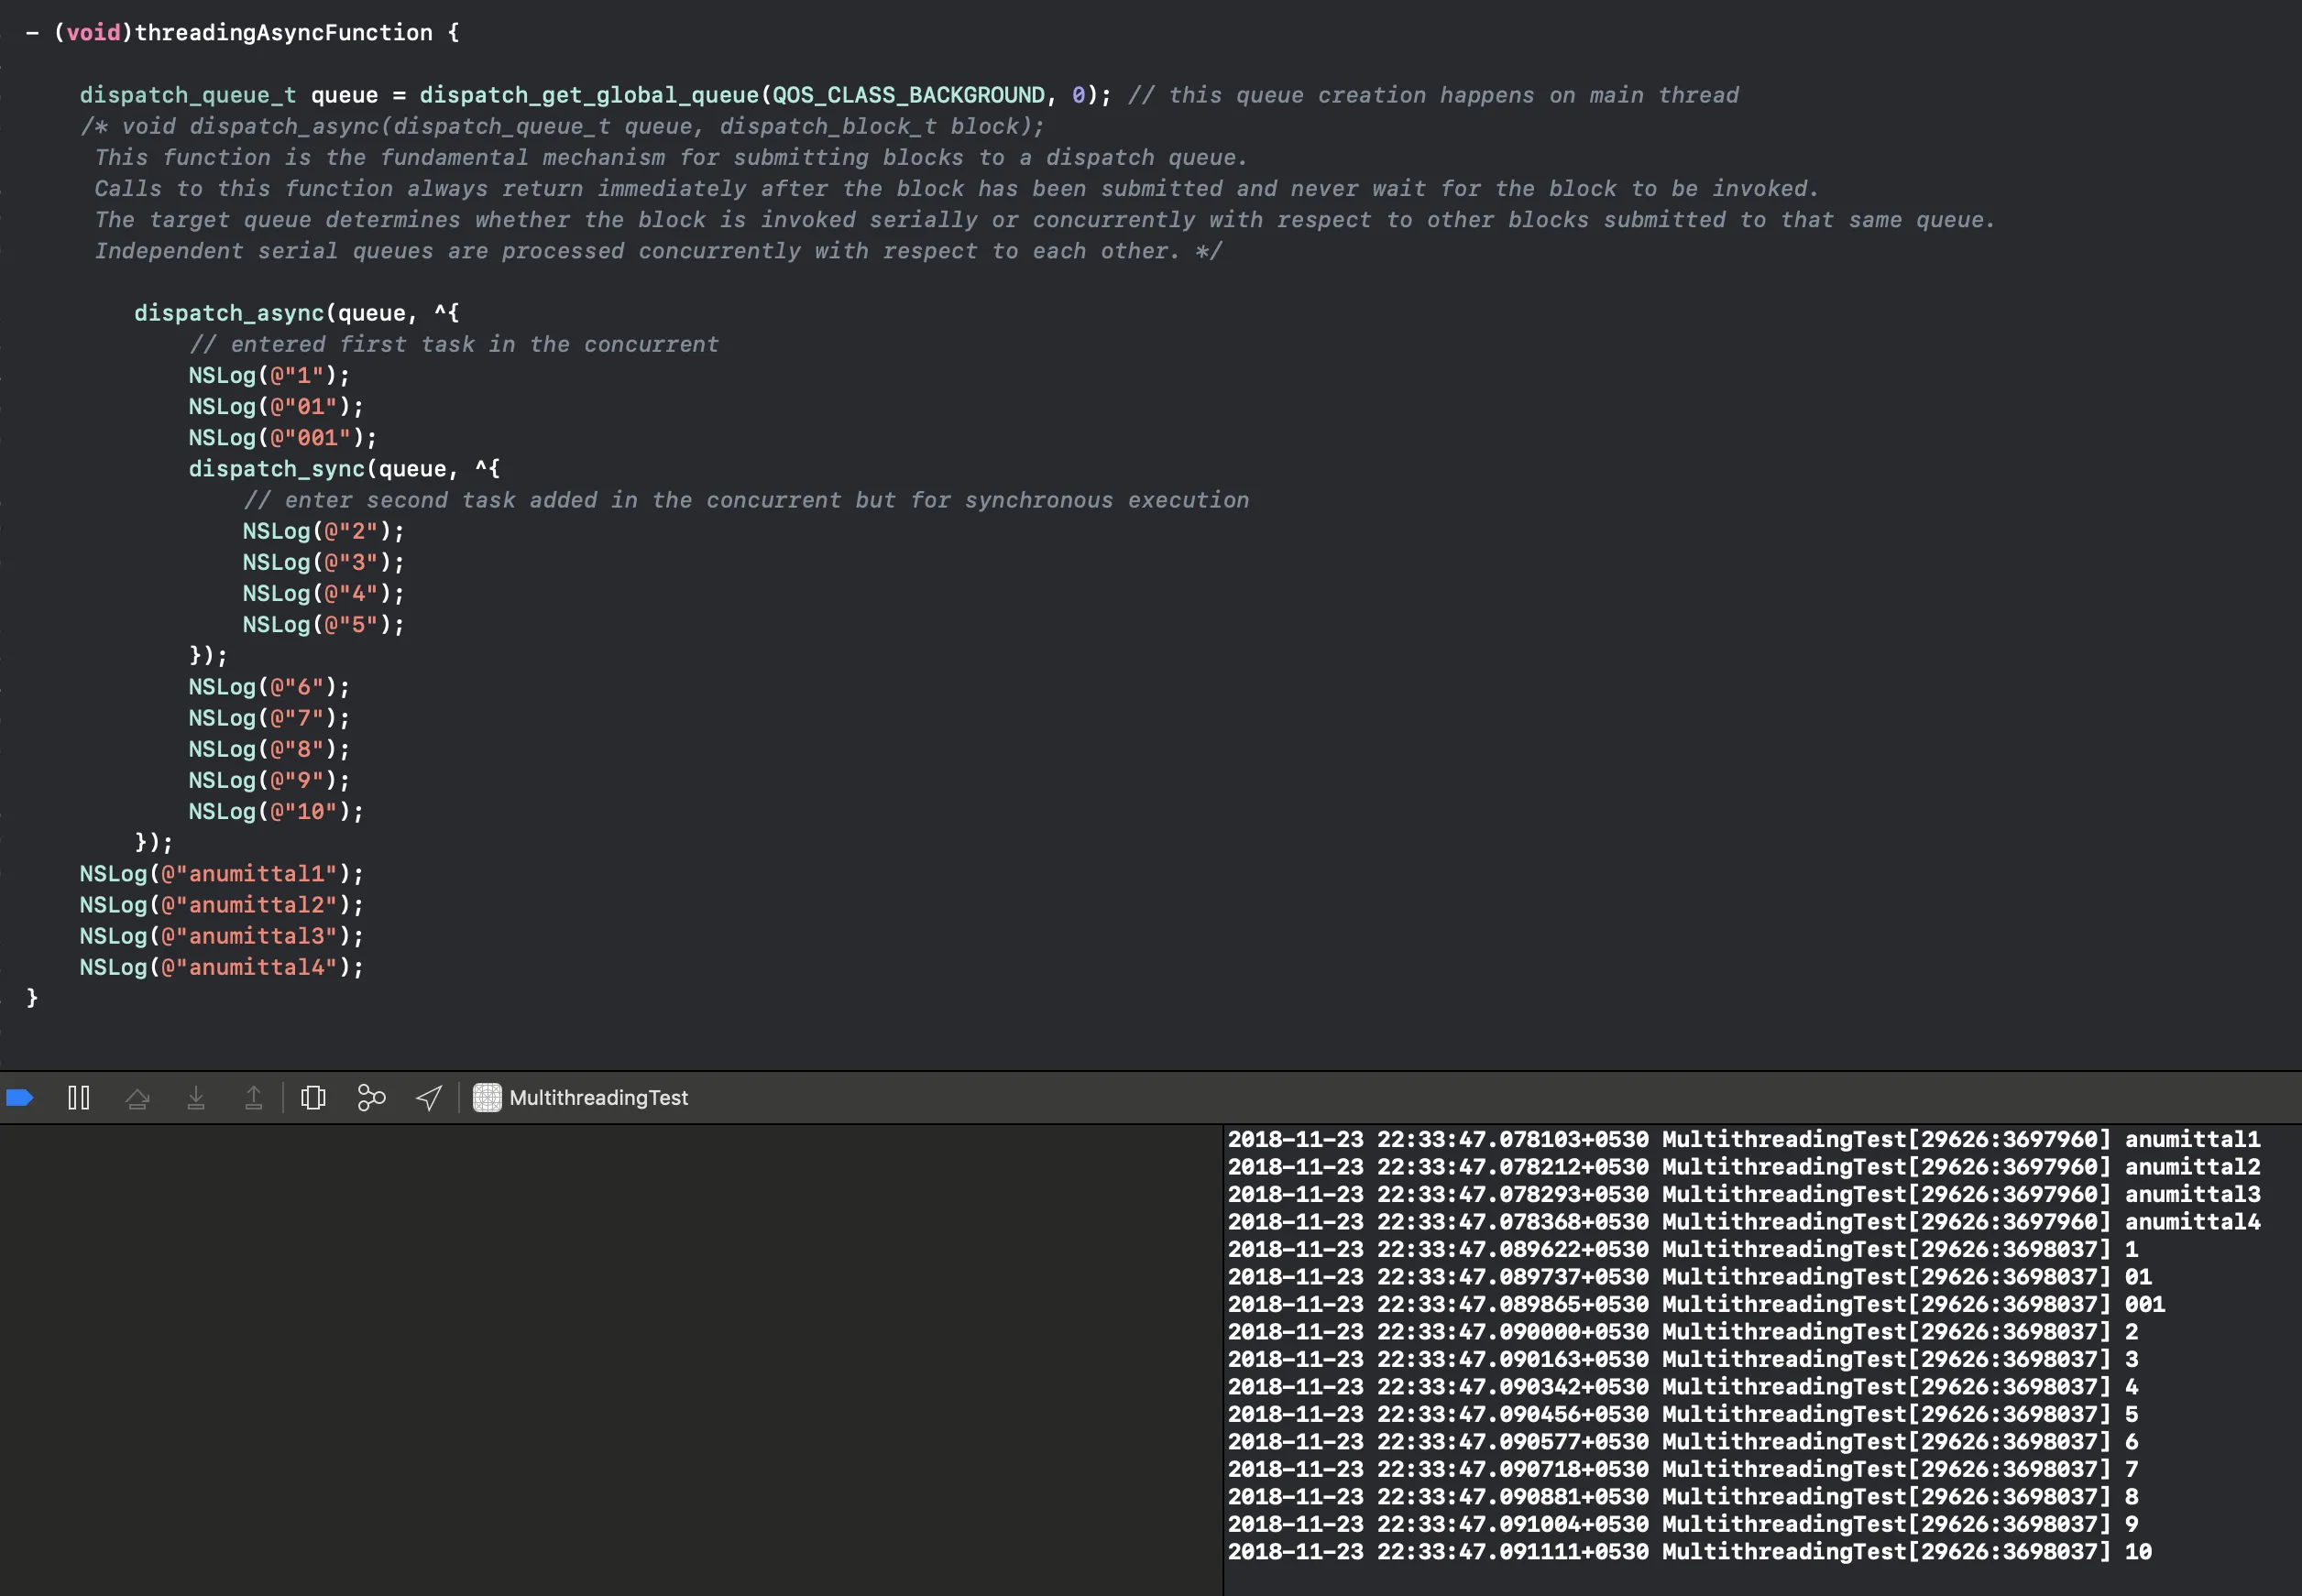Open the Debug View Hierarchy icon
The image size is (2302, 1596).
pyautogui.click(x=313, y=1098)
